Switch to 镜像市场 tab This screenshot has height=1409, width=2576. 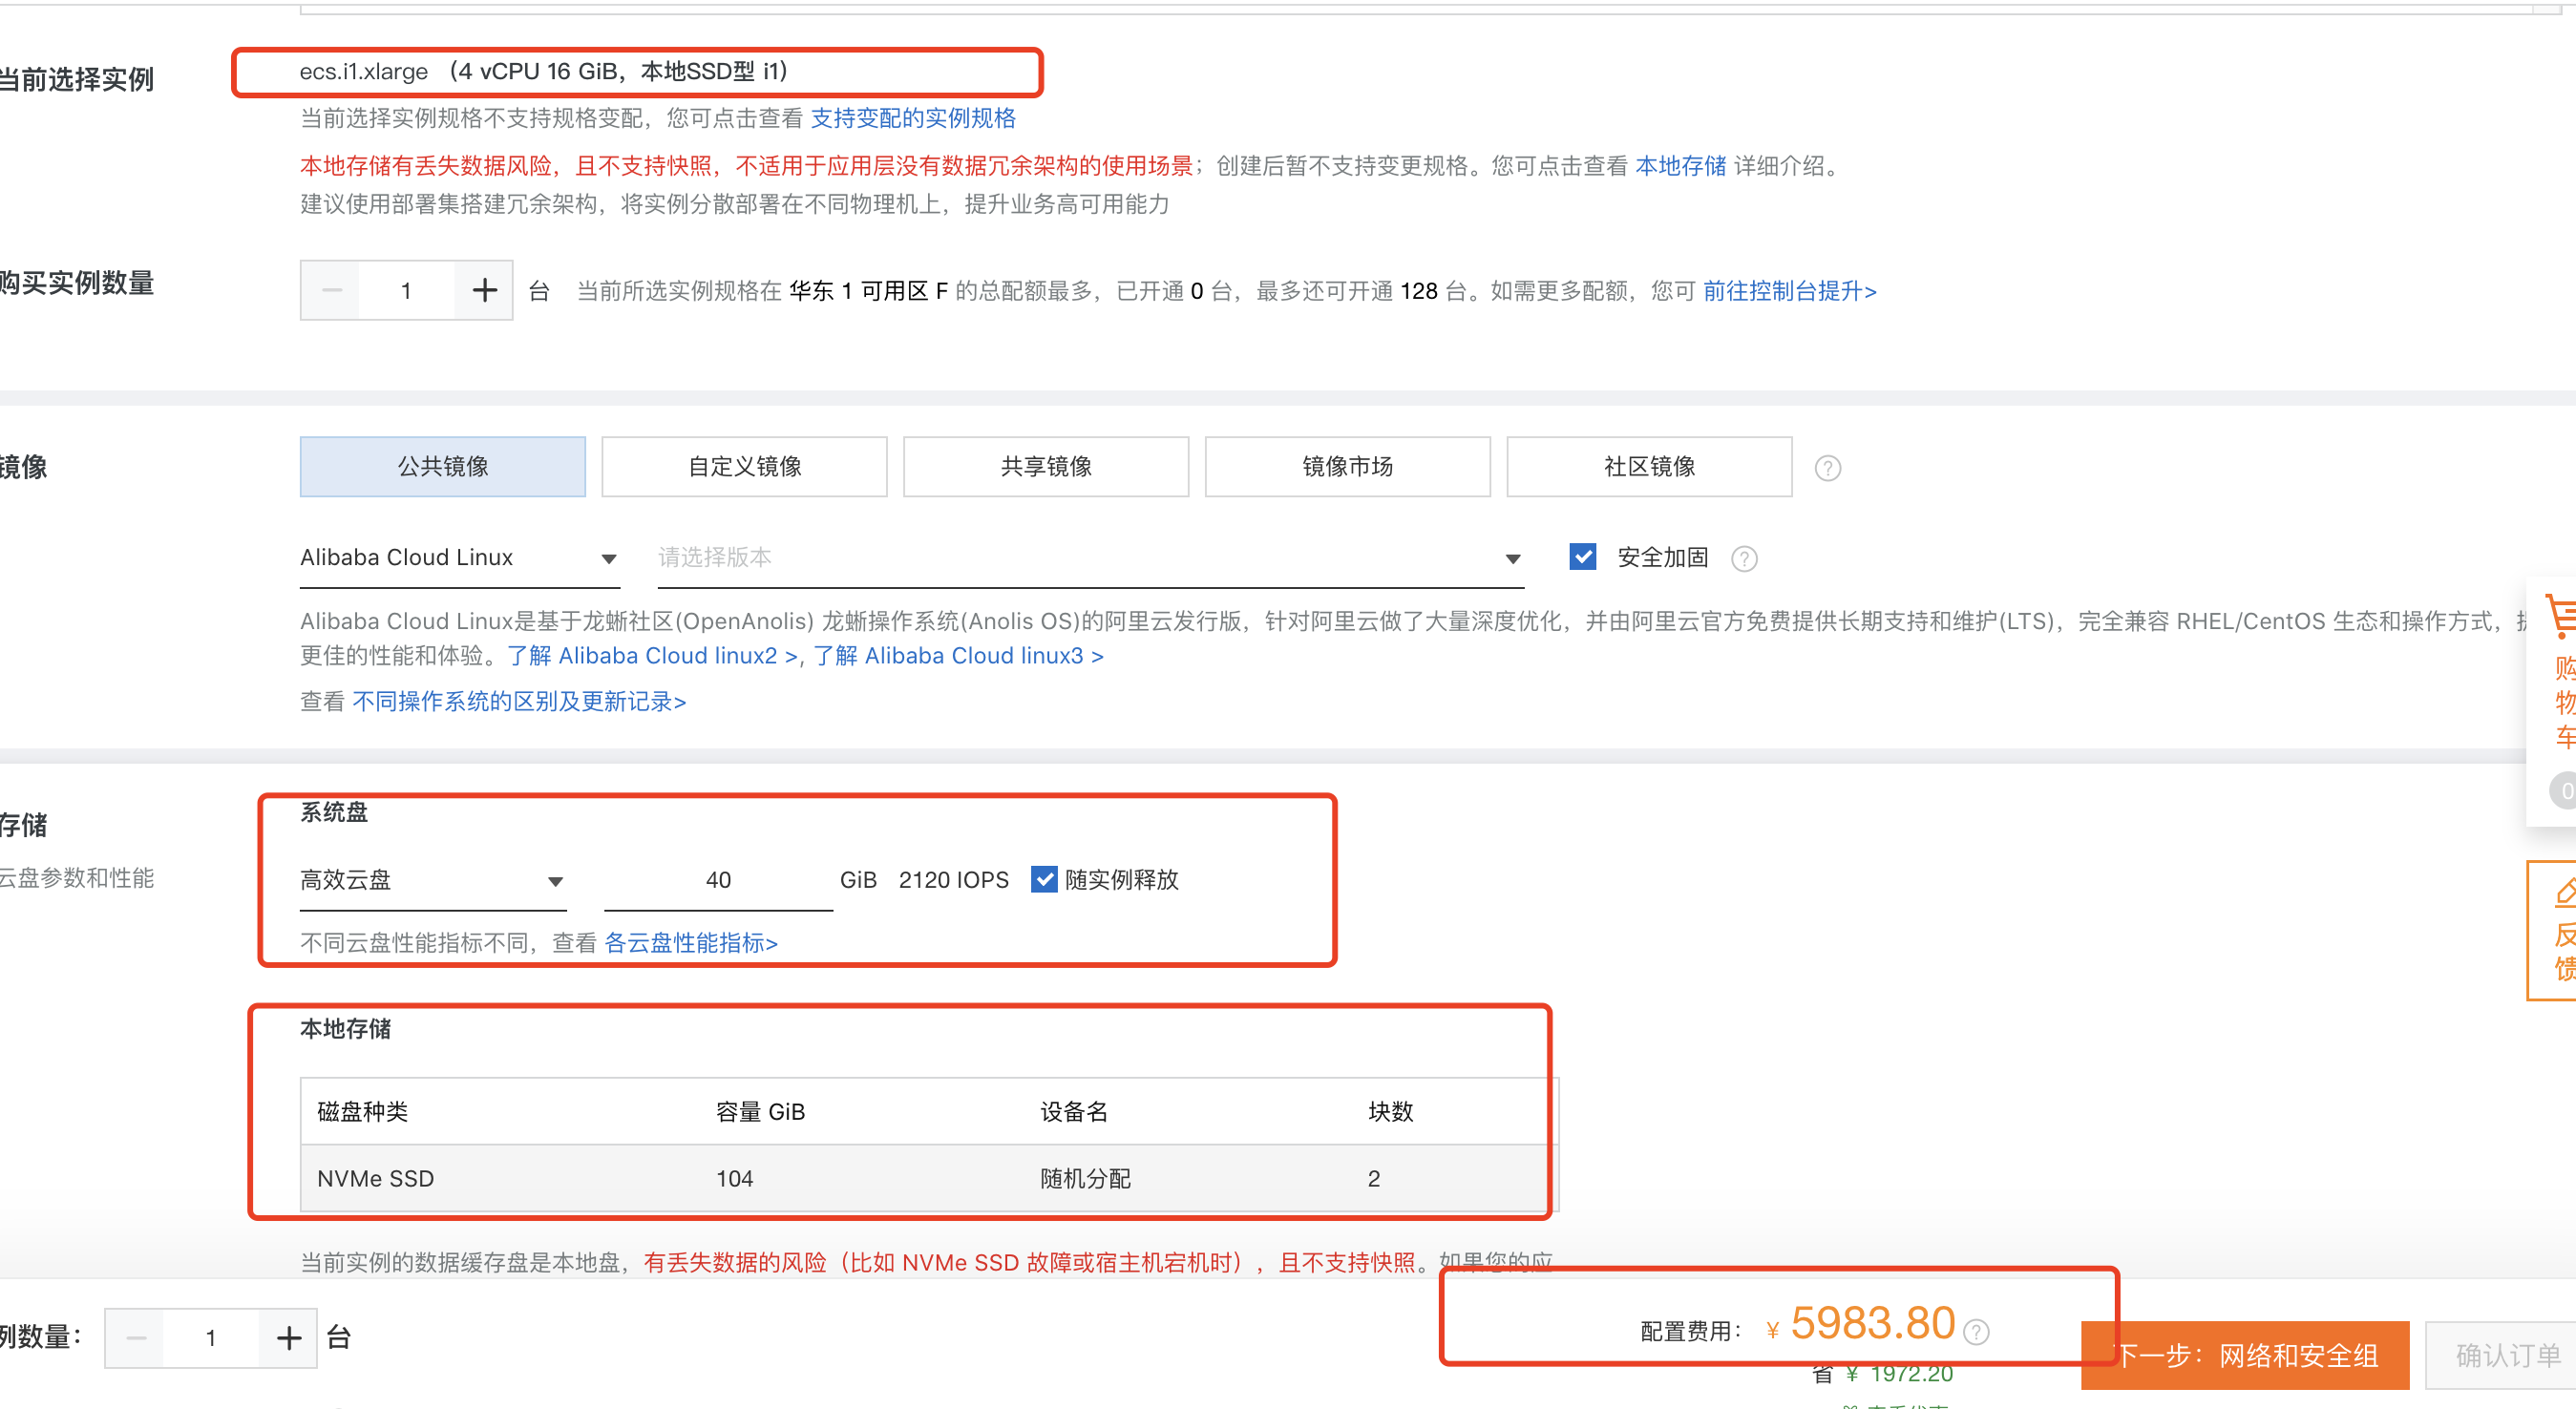tap(1347, 467)
